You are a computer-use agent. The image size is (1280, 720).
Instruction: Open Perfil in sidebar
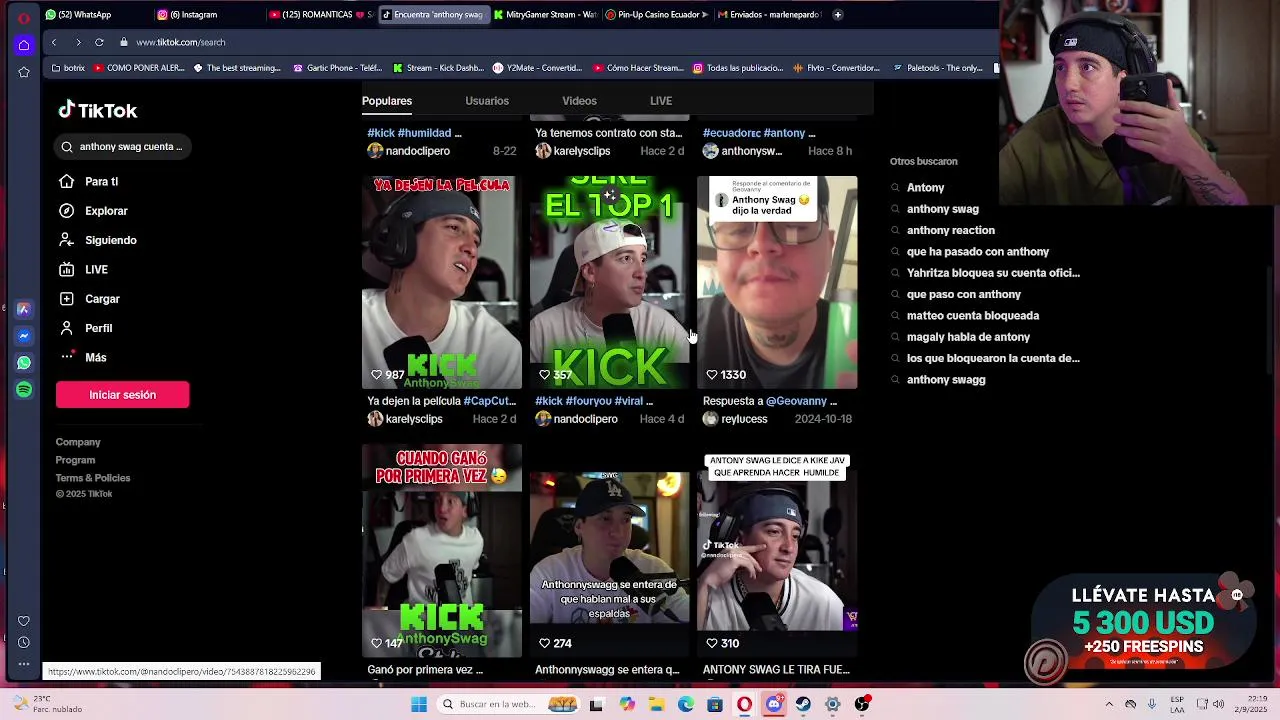click(86, 328)
